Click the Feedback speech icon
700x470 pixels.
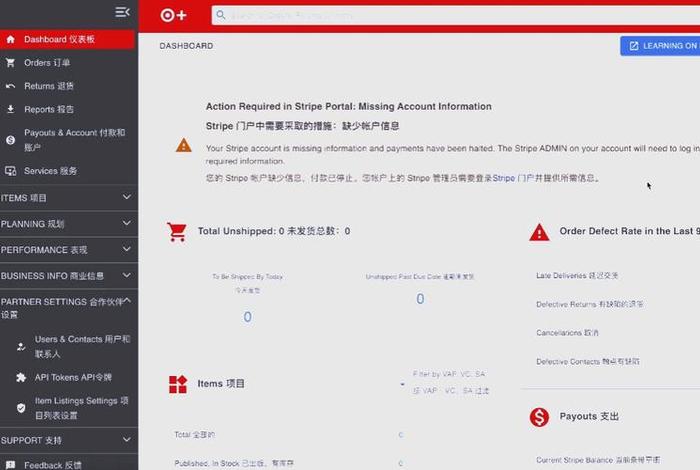pyautogui.click(x=11, y=465)
